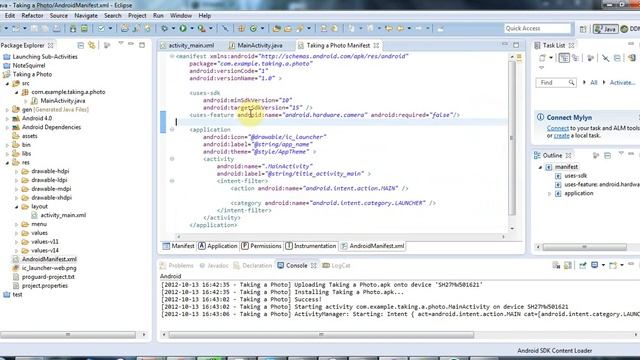Image resolution: width=640 pixels, height=360 pixels.
Task: Open Display Selected Console dropdown
Action: point(603,265)
